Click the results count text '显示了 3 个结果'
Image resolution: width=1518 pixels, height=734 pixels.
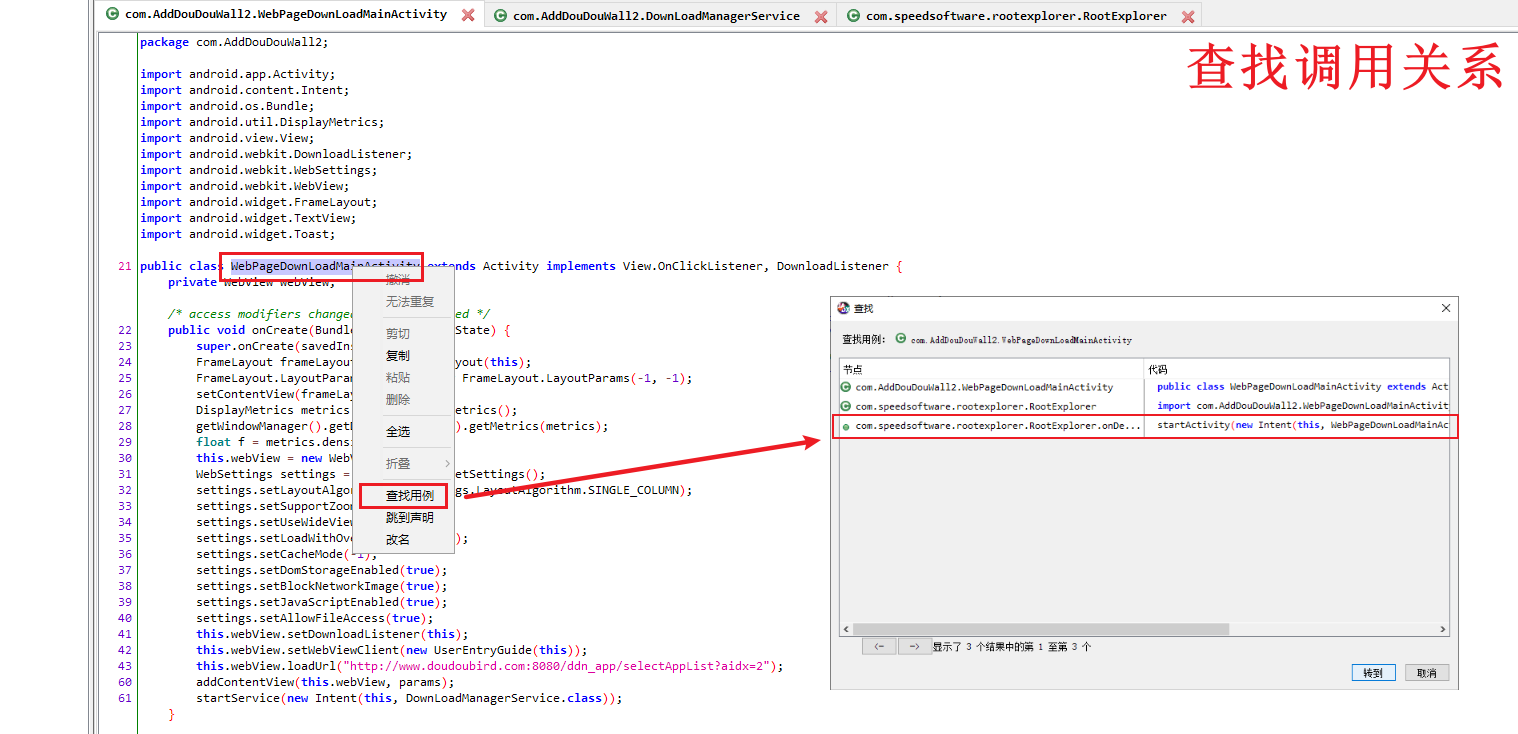click(x=1012, y=647)
